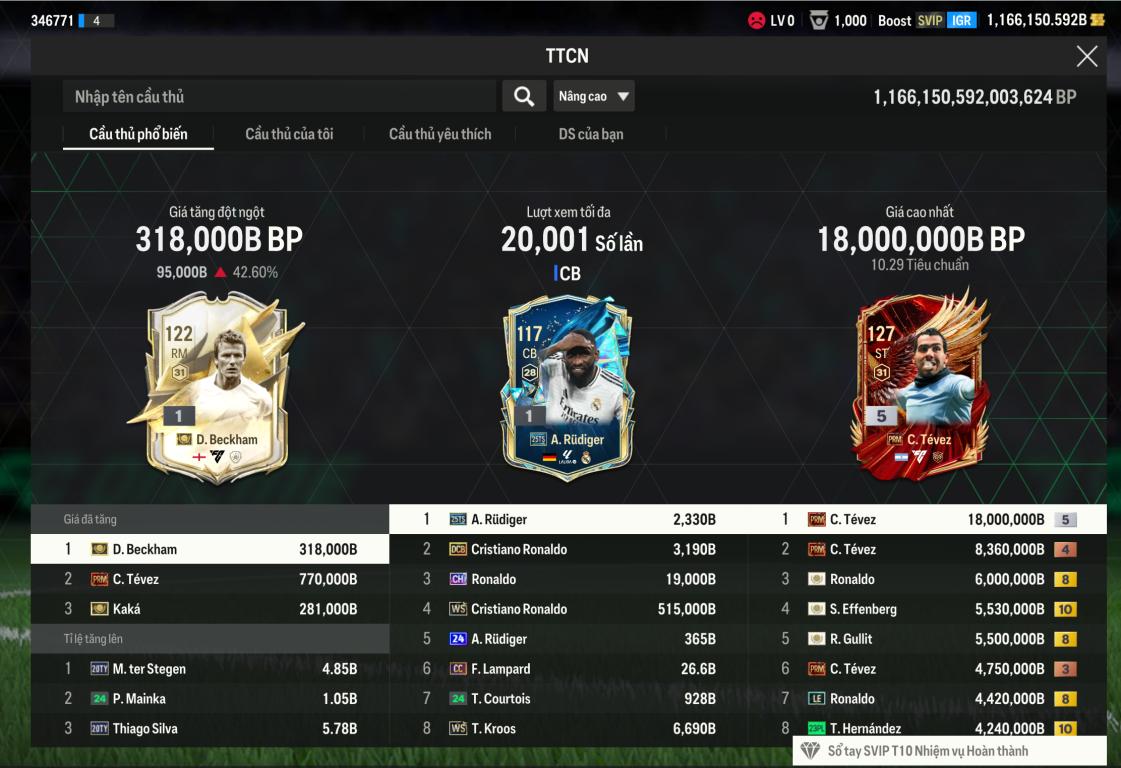Close the TTCN window
The image size is (1121, 768).
click(x=1087, y=56)
